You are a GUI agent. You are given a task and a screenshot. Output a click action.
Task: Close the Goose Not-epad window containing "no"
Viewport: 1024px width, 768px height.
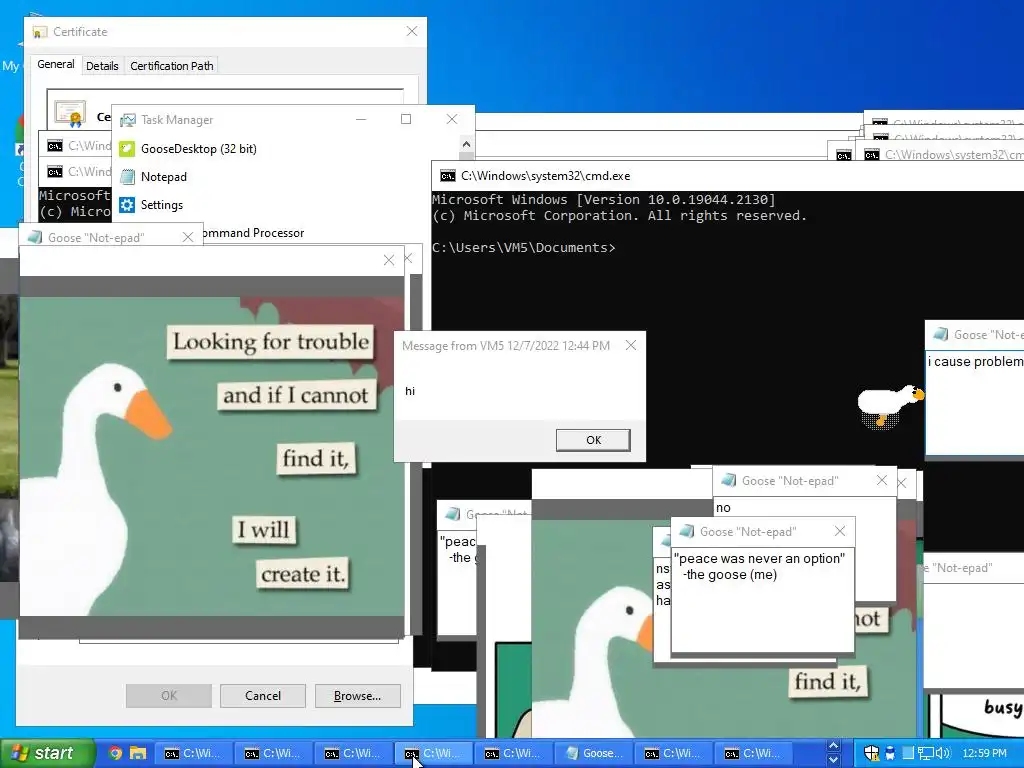click(882, 481)
